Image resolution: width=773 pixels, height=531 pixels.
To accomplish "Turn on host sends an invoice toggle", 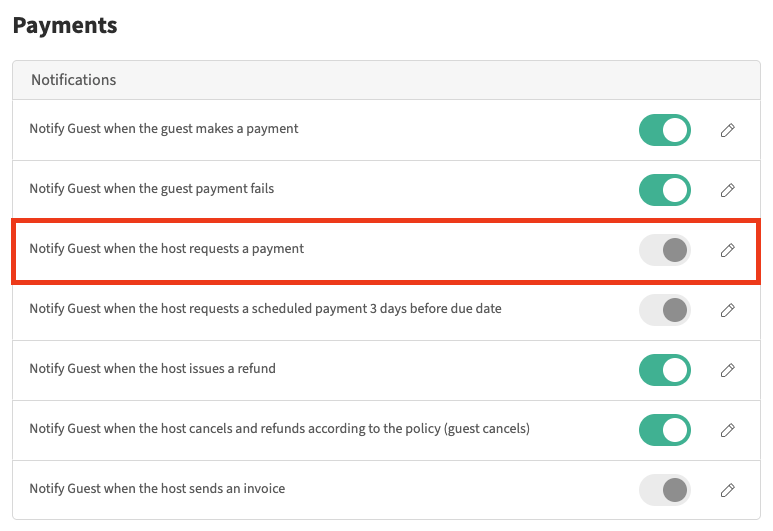I will point(665,490).
